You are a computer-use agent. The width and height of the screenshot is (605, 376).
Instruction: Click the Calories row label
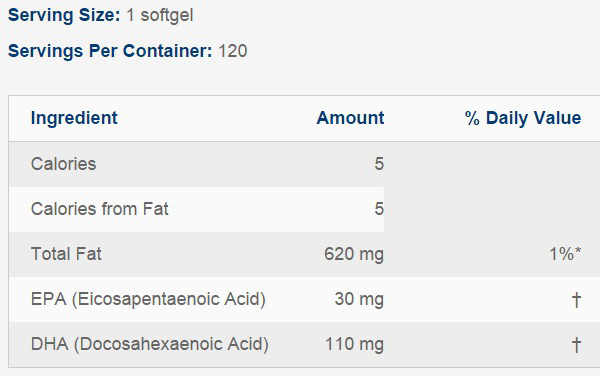pos(63,164)
